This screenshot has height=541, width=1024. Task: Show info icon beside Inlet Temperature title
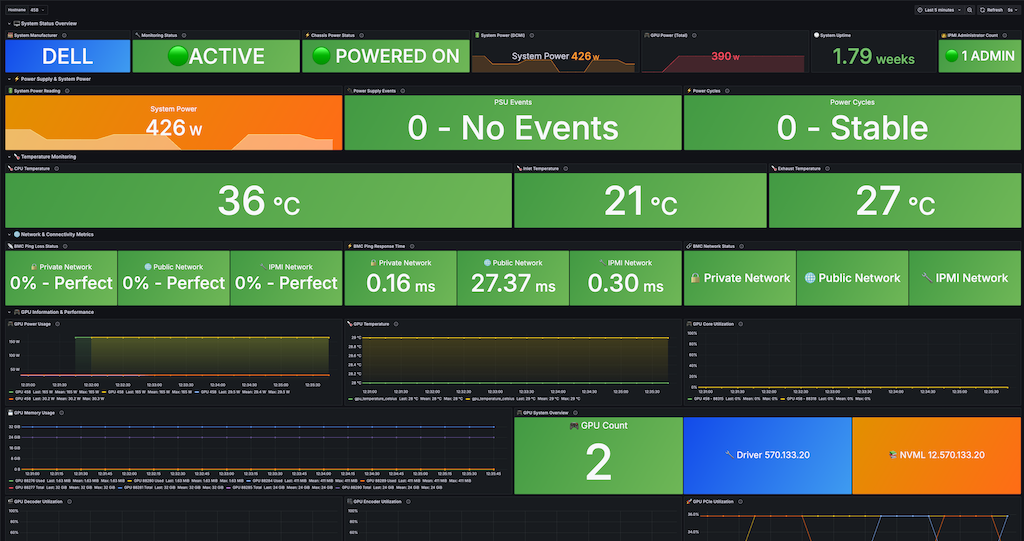pyautogui.click(x=566, y=169)
